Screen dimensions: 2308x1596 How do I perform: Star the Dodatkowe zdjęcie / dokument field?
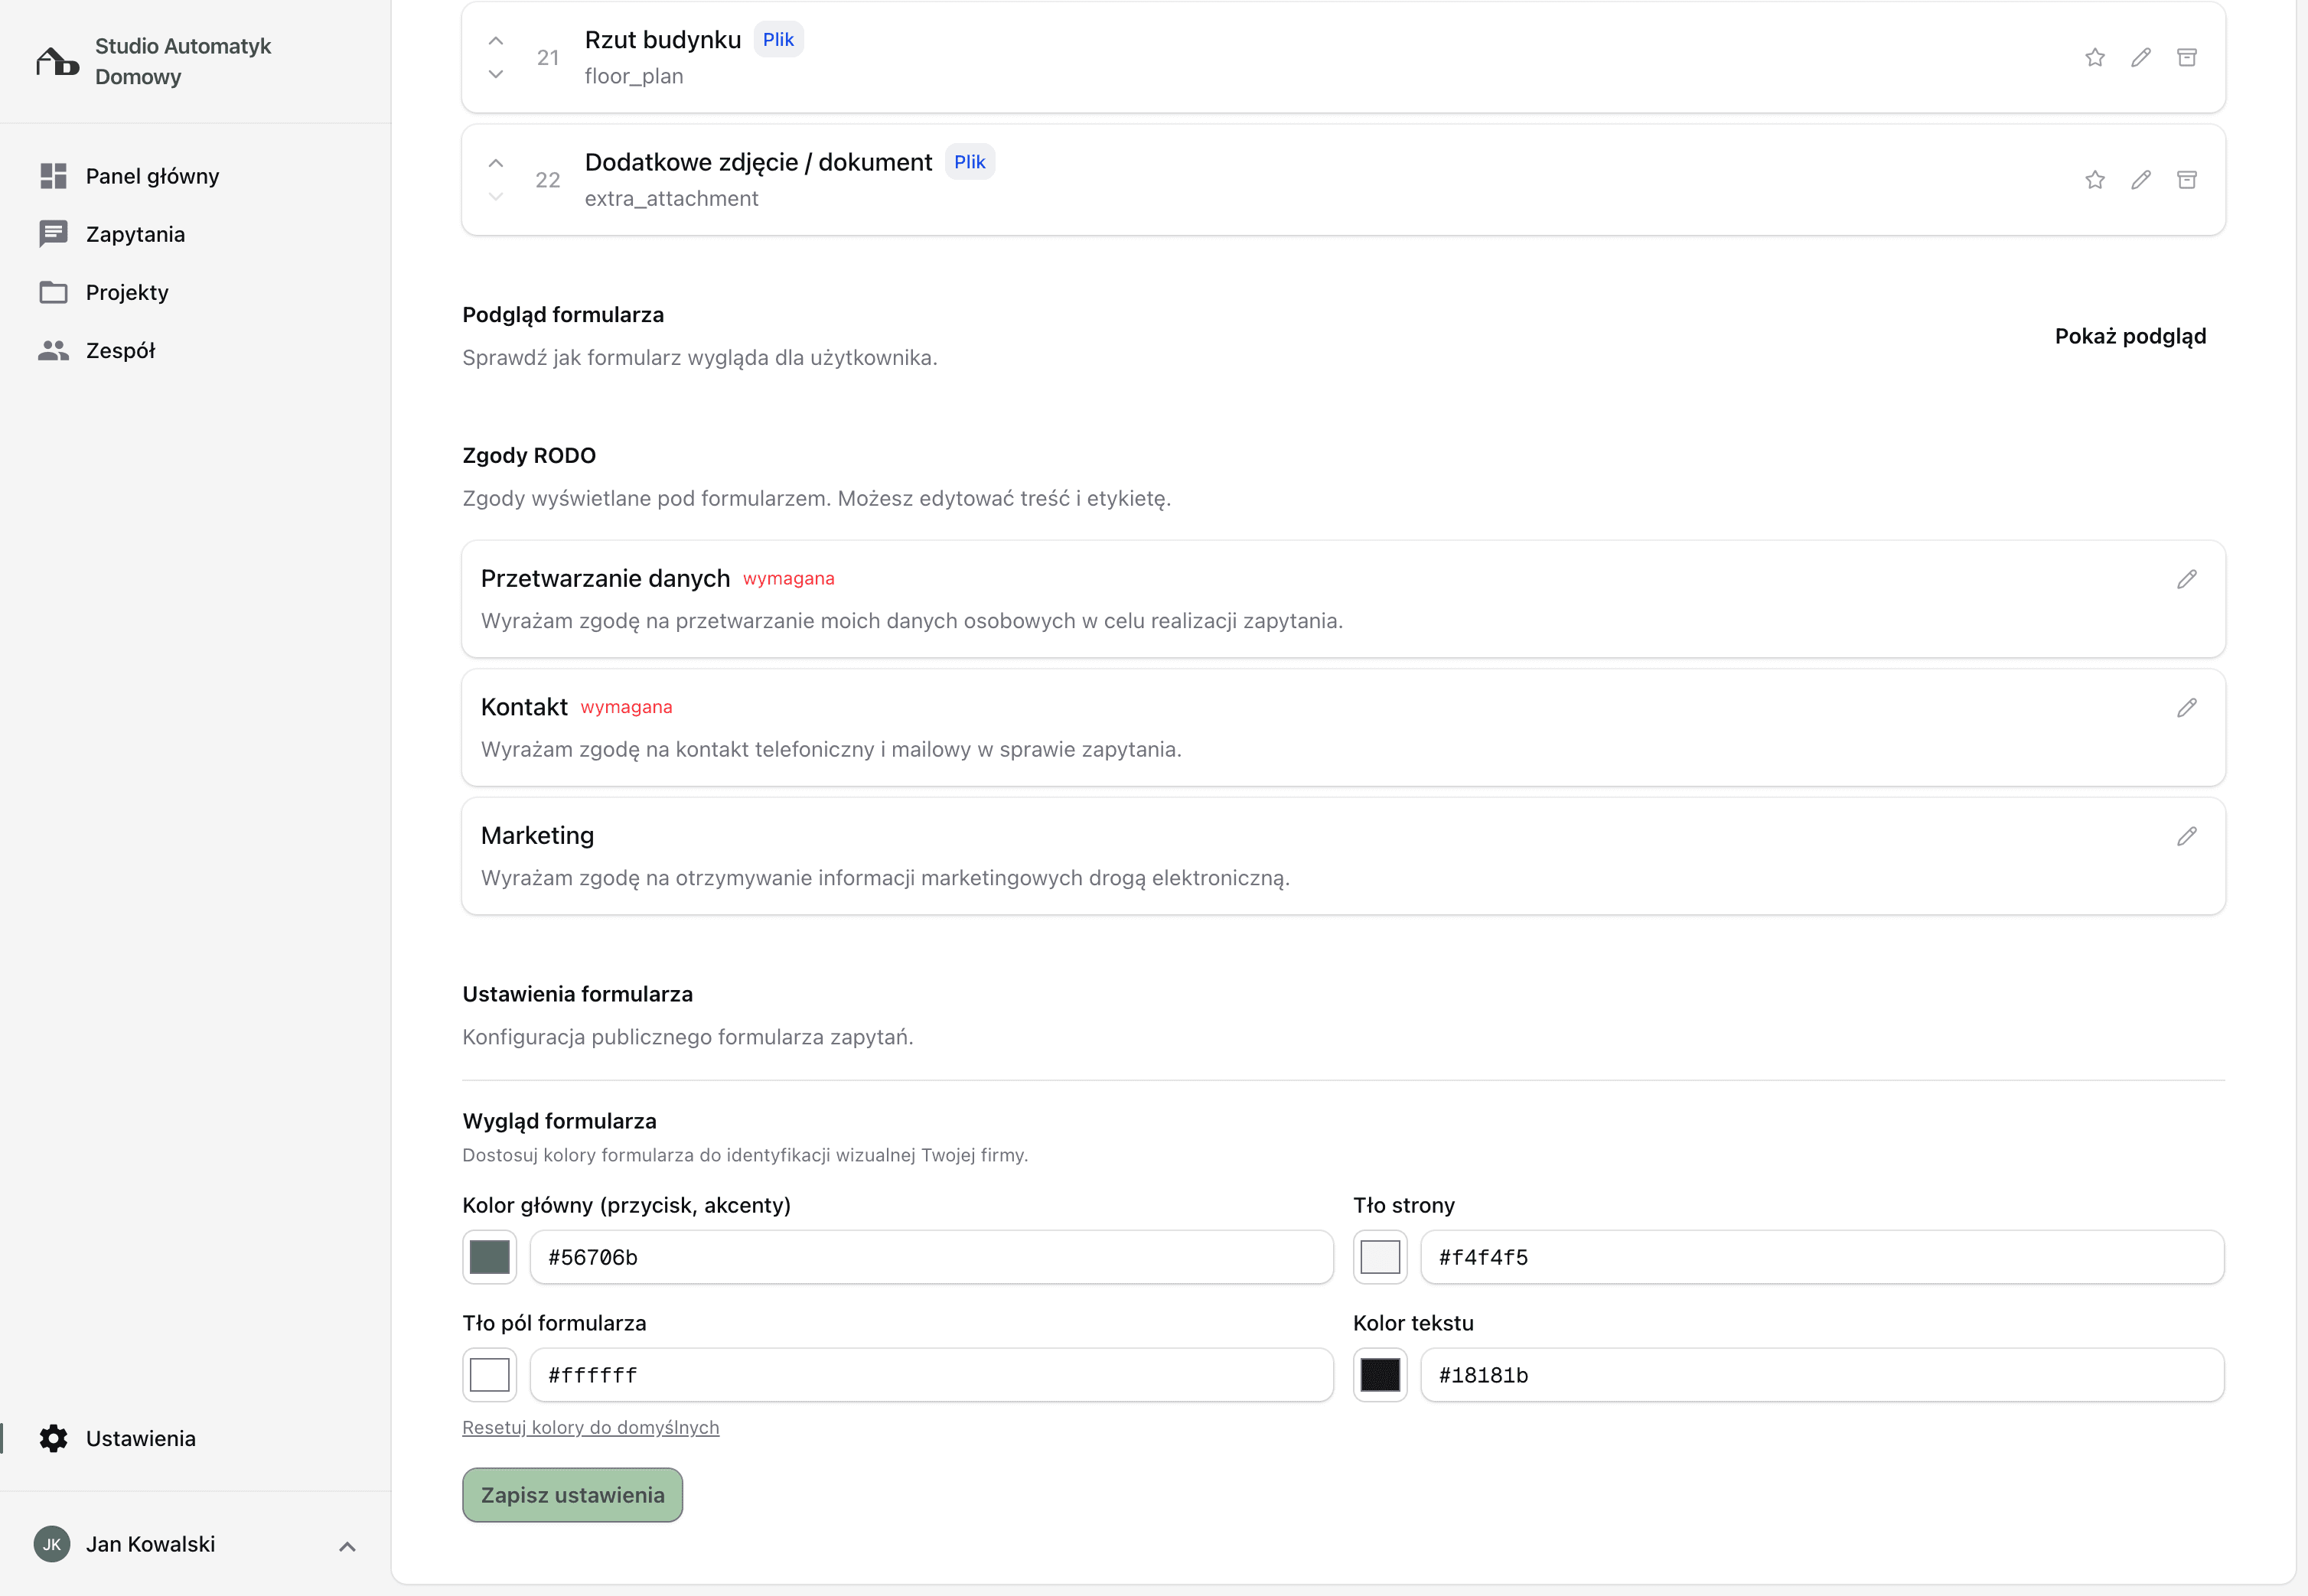2095,180
